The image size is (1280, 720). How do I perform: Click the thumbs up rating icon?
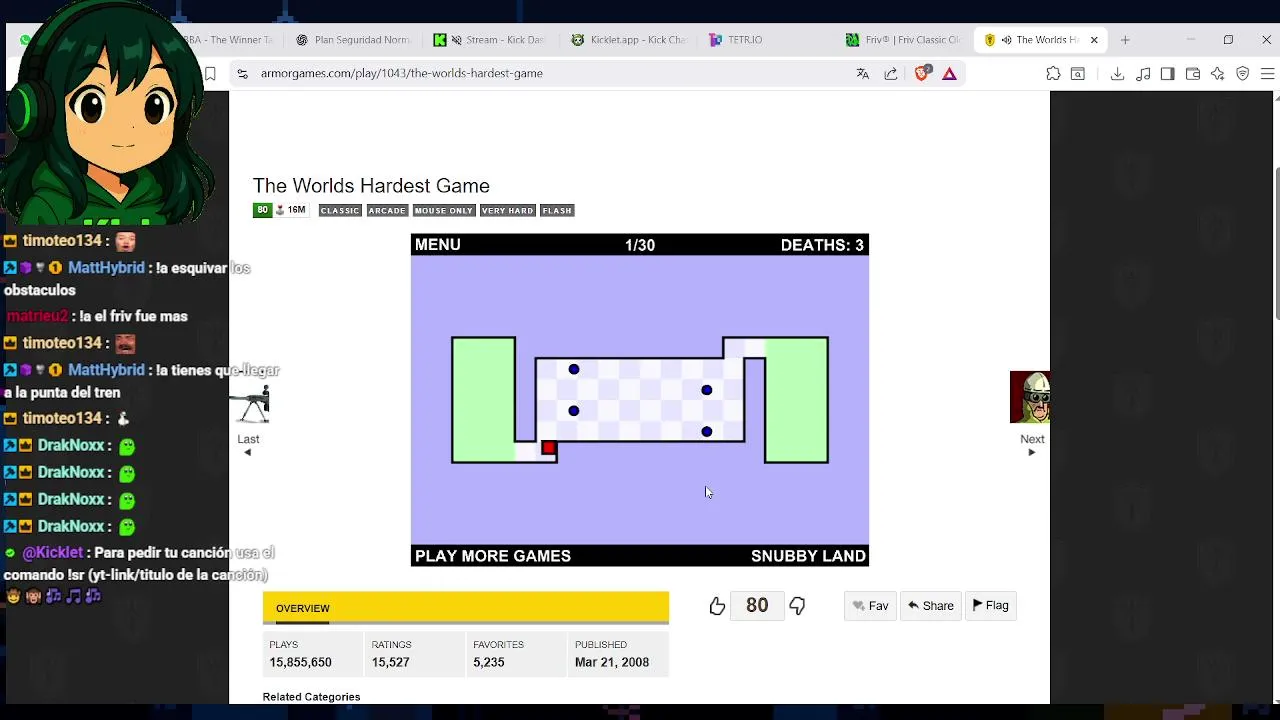(x=717, y=606)
